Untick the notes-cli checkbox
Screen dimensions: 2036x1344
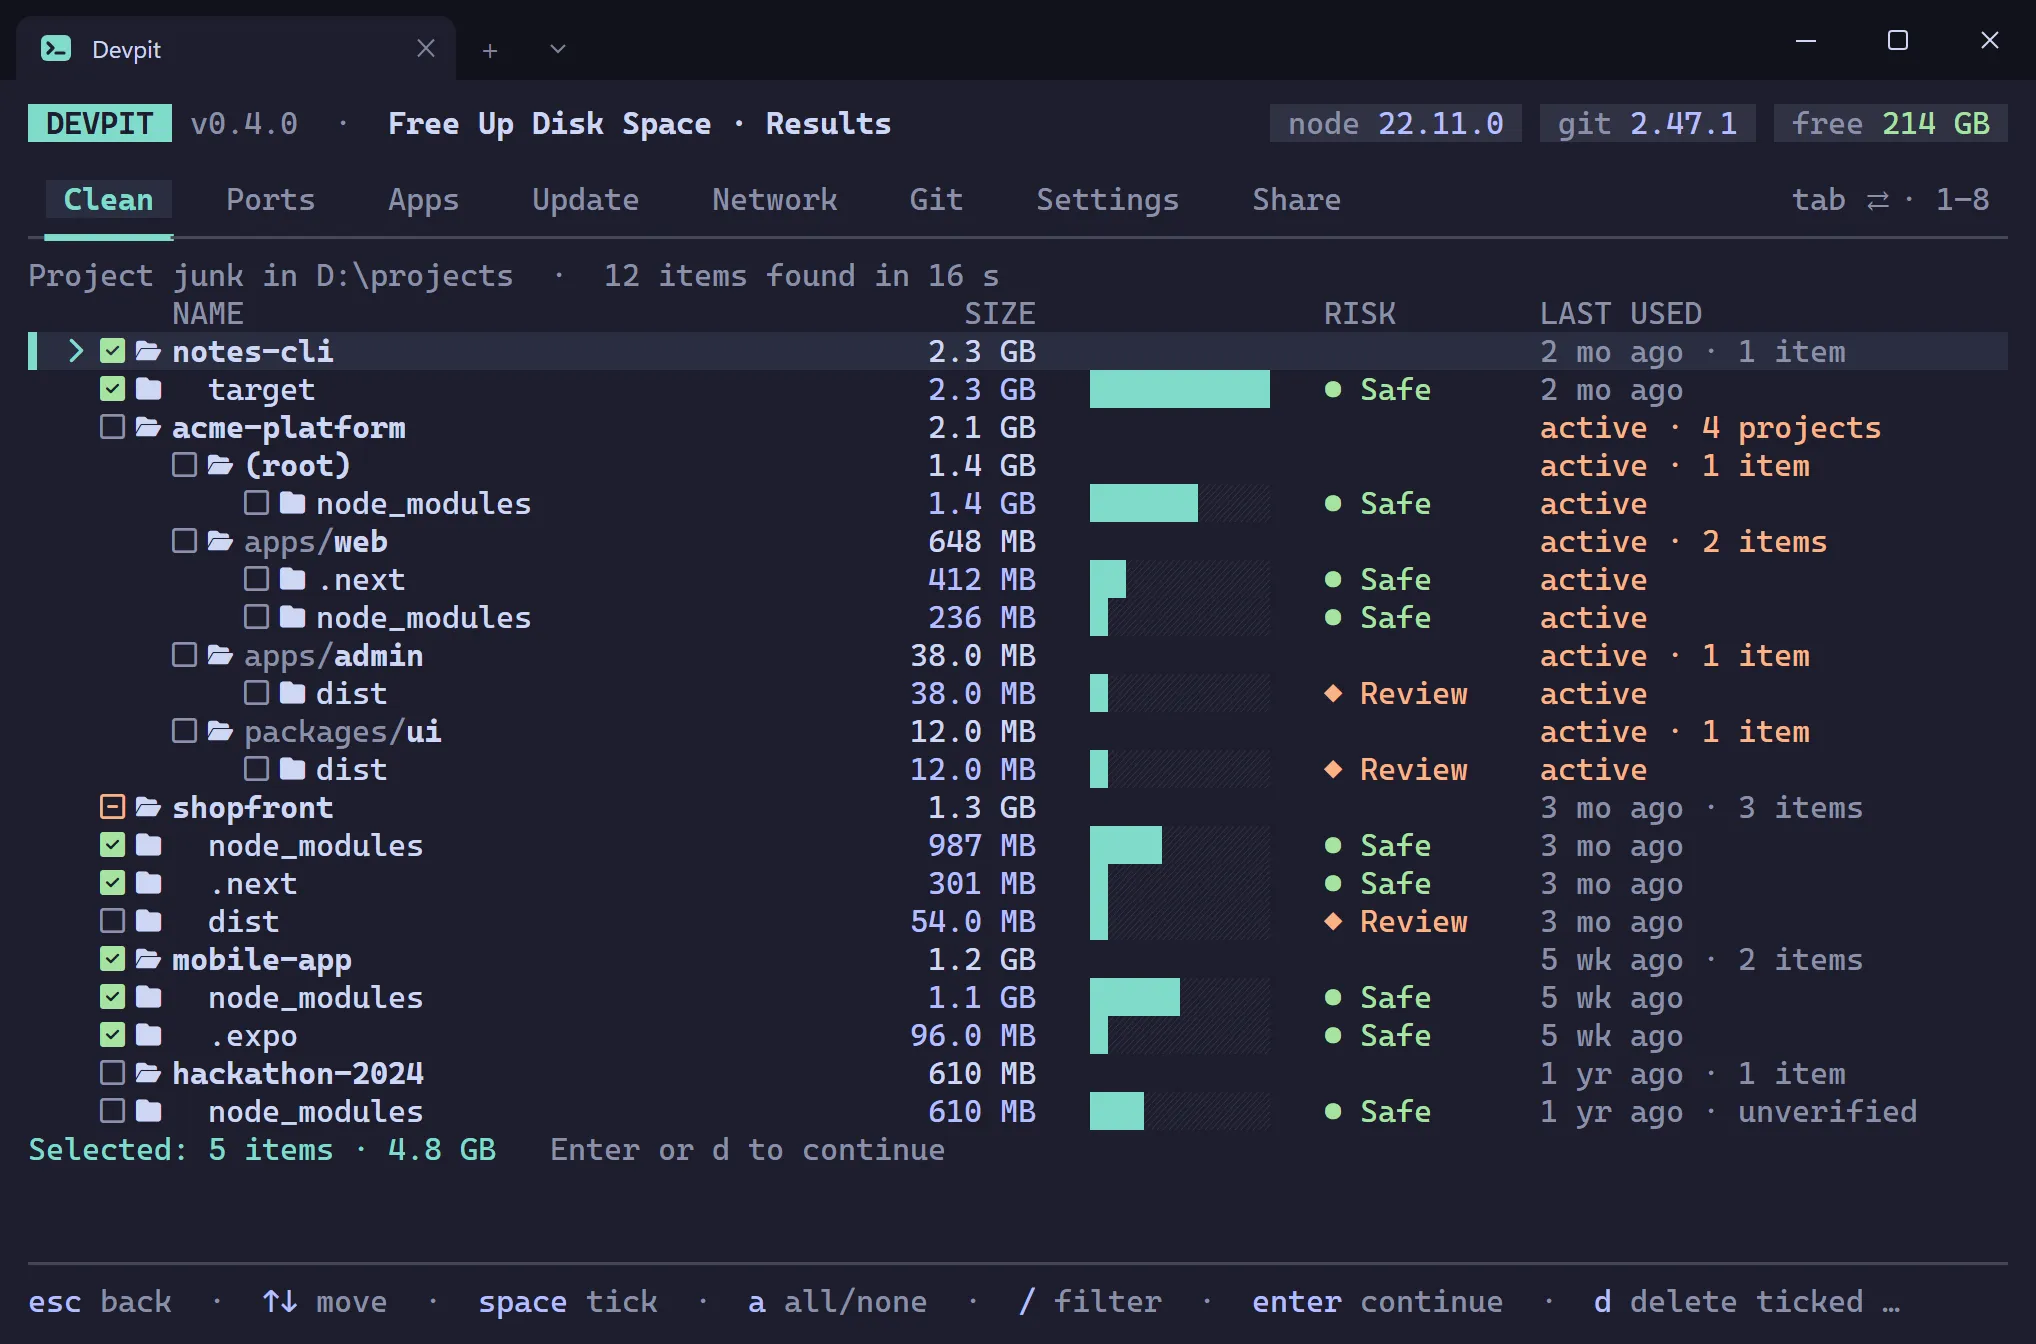pos(112,351)
